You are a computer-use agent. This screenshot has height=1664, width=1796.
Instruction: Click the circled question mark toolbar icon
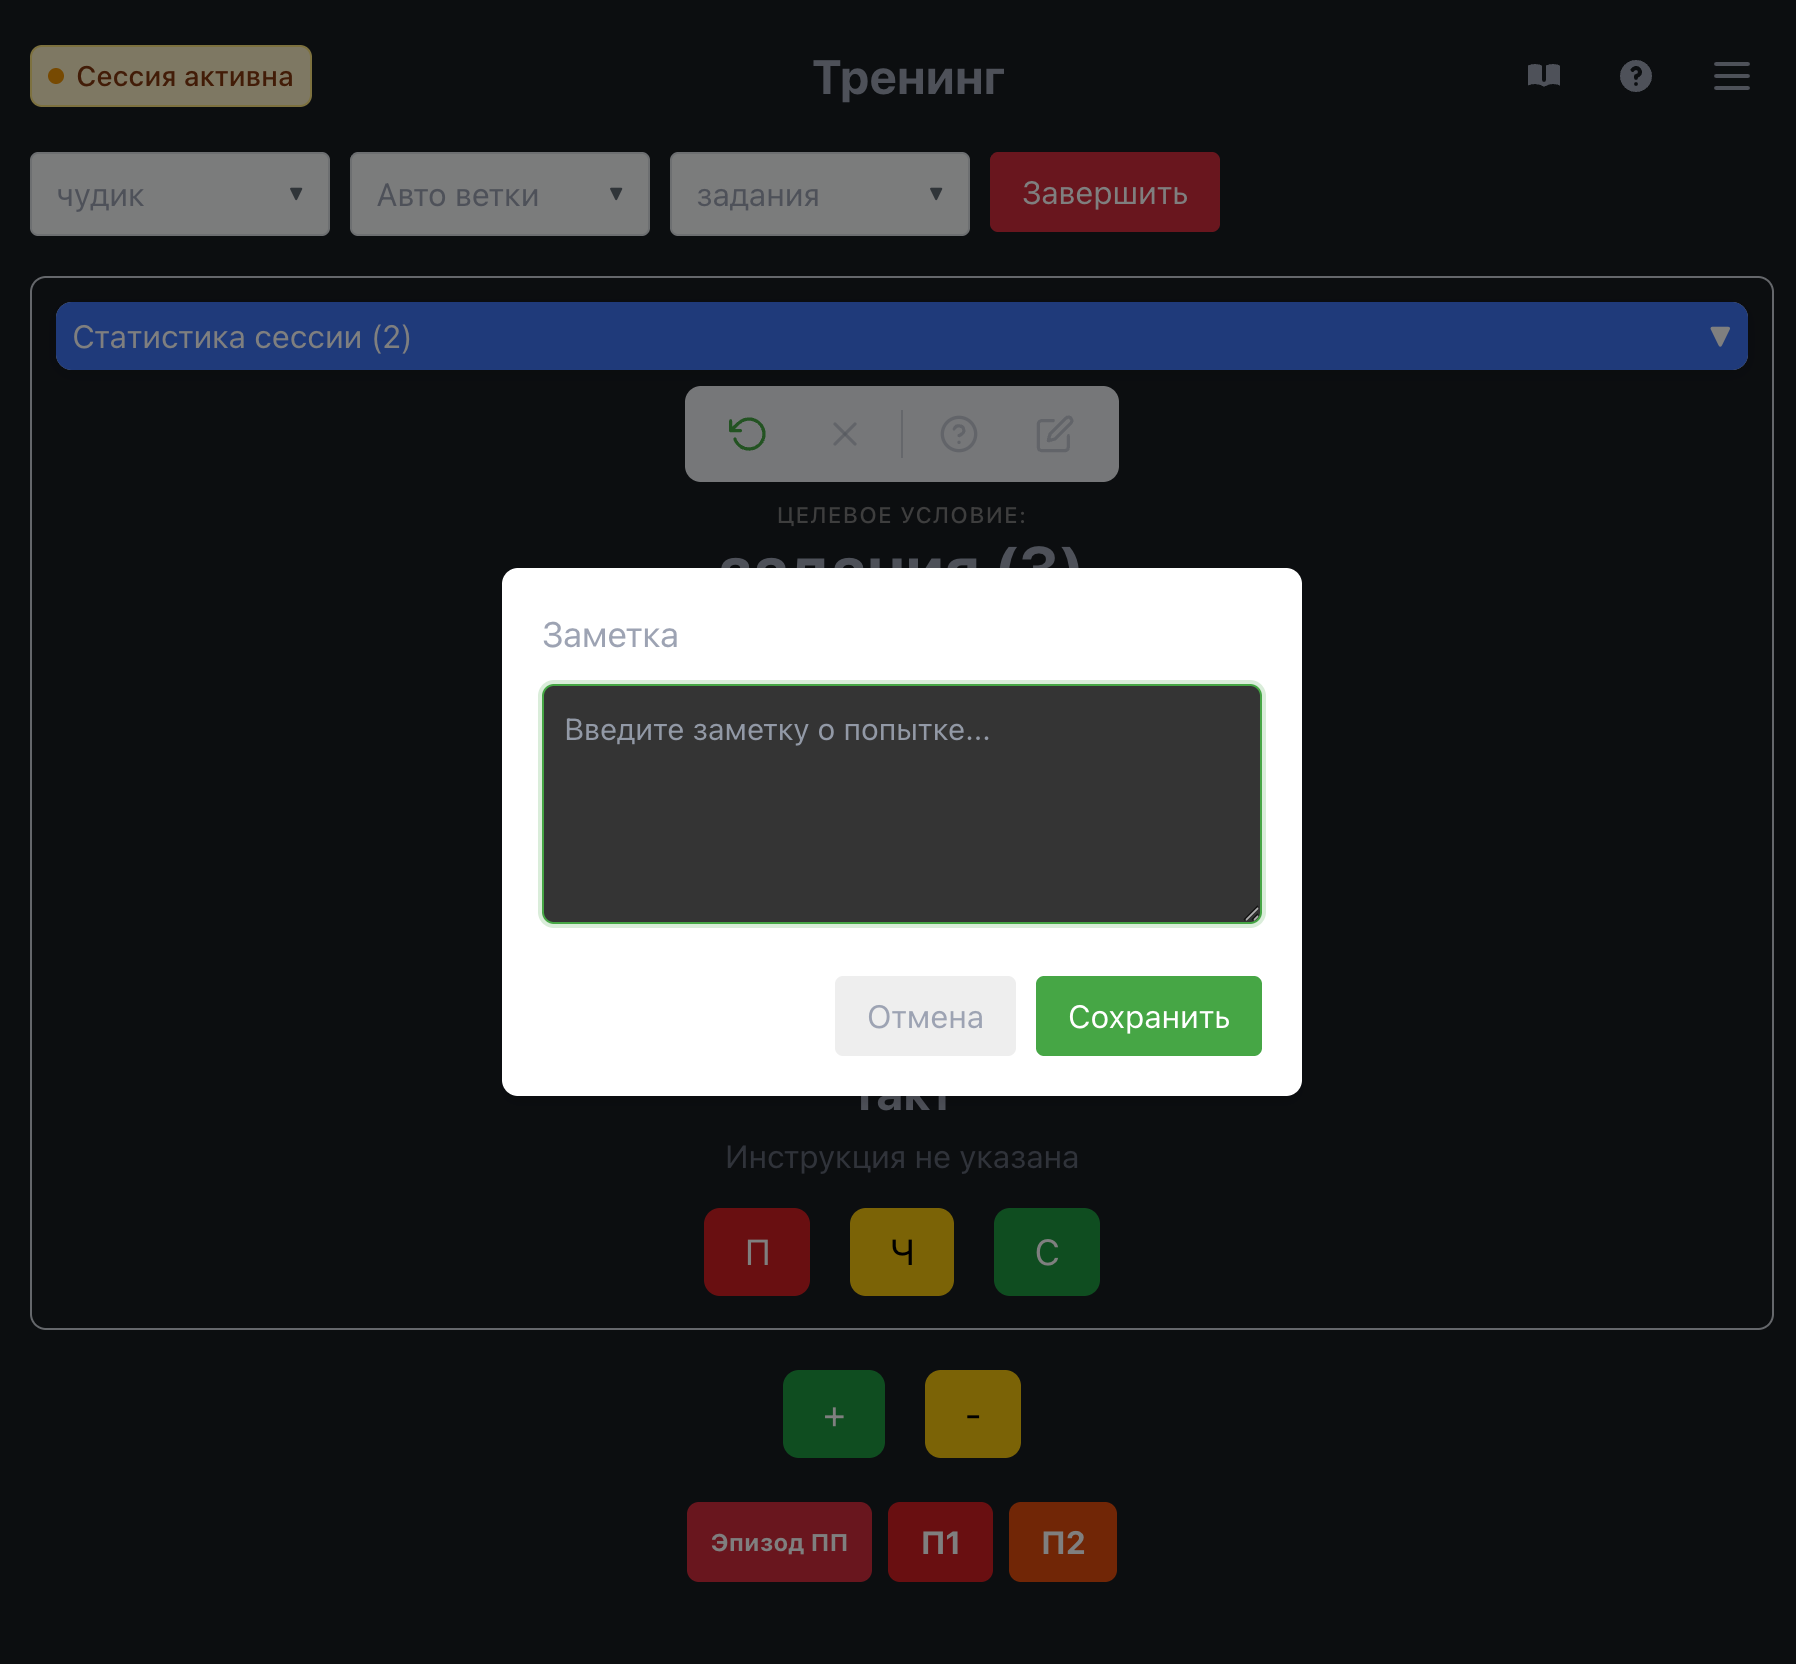(958, 434)
